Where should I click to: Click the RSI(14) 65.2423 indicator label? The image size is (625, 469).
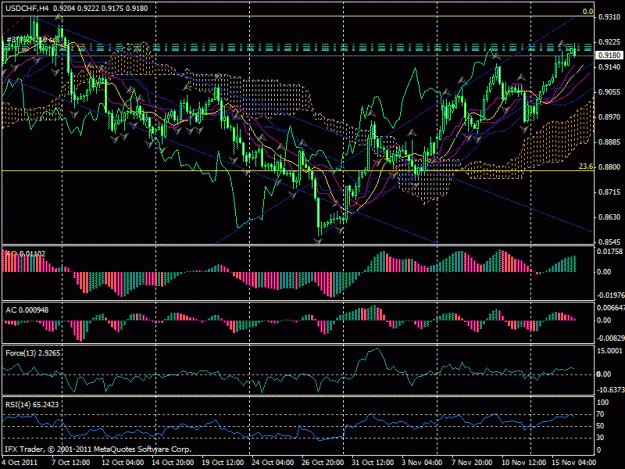(x=32, y=404)
